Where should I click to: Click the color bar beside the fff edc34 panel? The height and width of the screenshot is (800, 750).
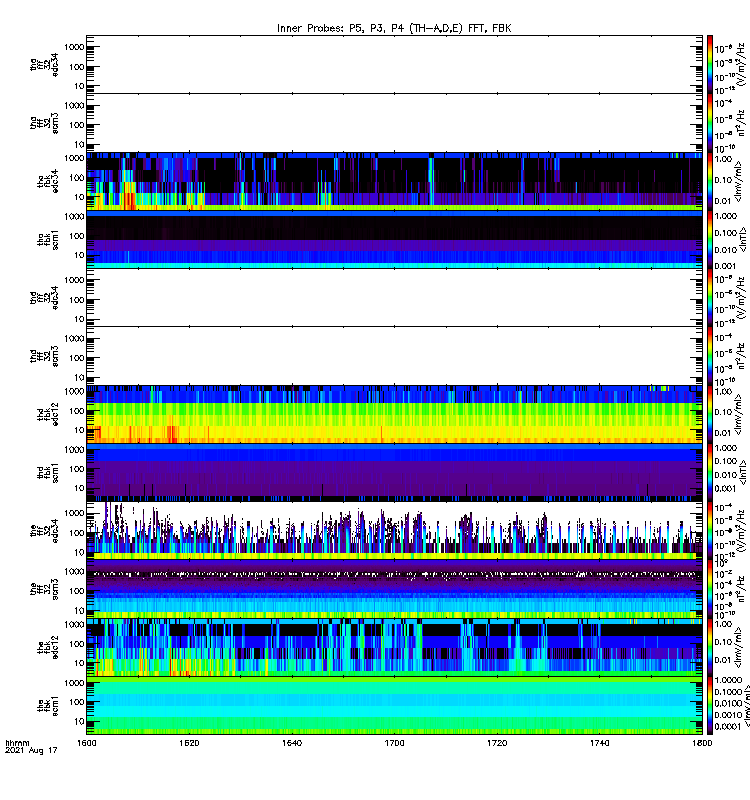[710, 531]
